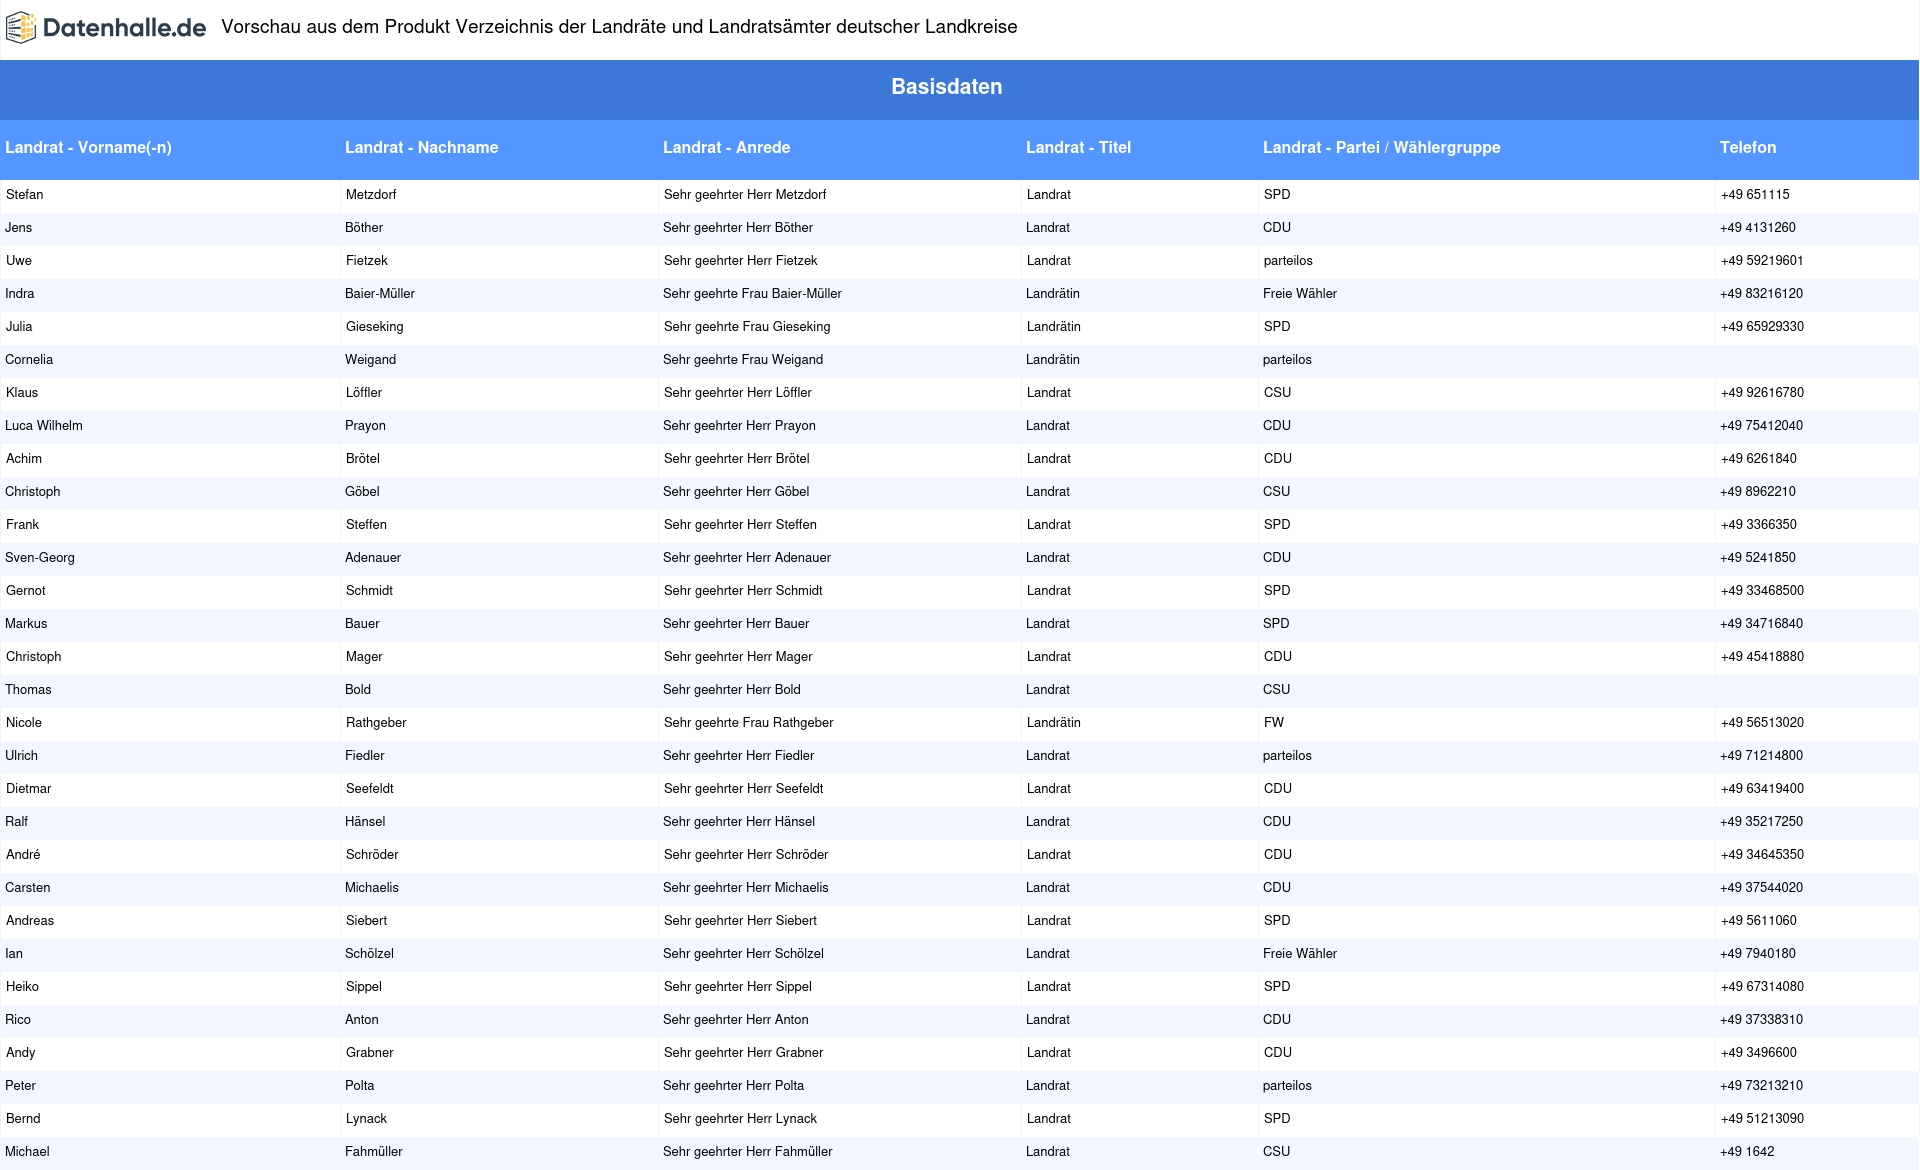Screen dimensions: 1920x1170
Task: Select the first name cell Rico
Action: tap(18, 1020)
